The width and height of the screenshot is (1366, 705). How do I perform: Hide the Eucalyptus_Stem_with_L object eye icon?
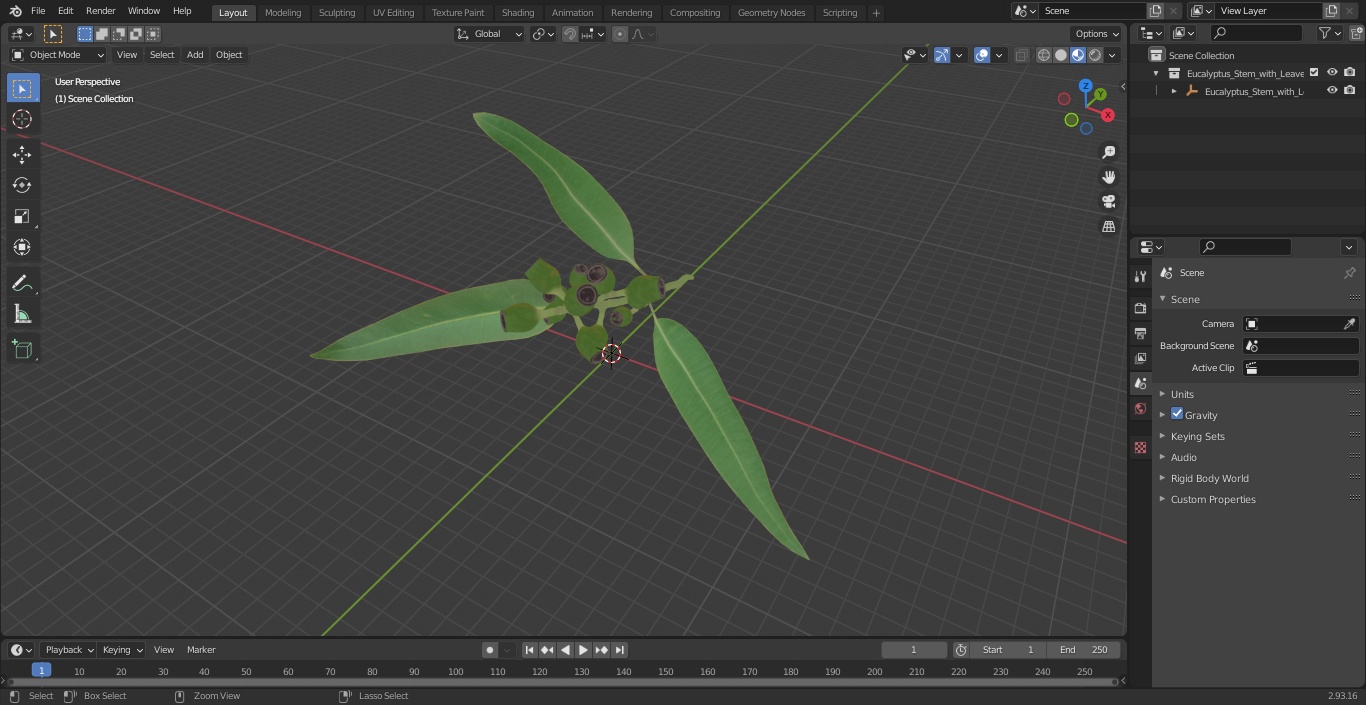tap(1332, 91)
